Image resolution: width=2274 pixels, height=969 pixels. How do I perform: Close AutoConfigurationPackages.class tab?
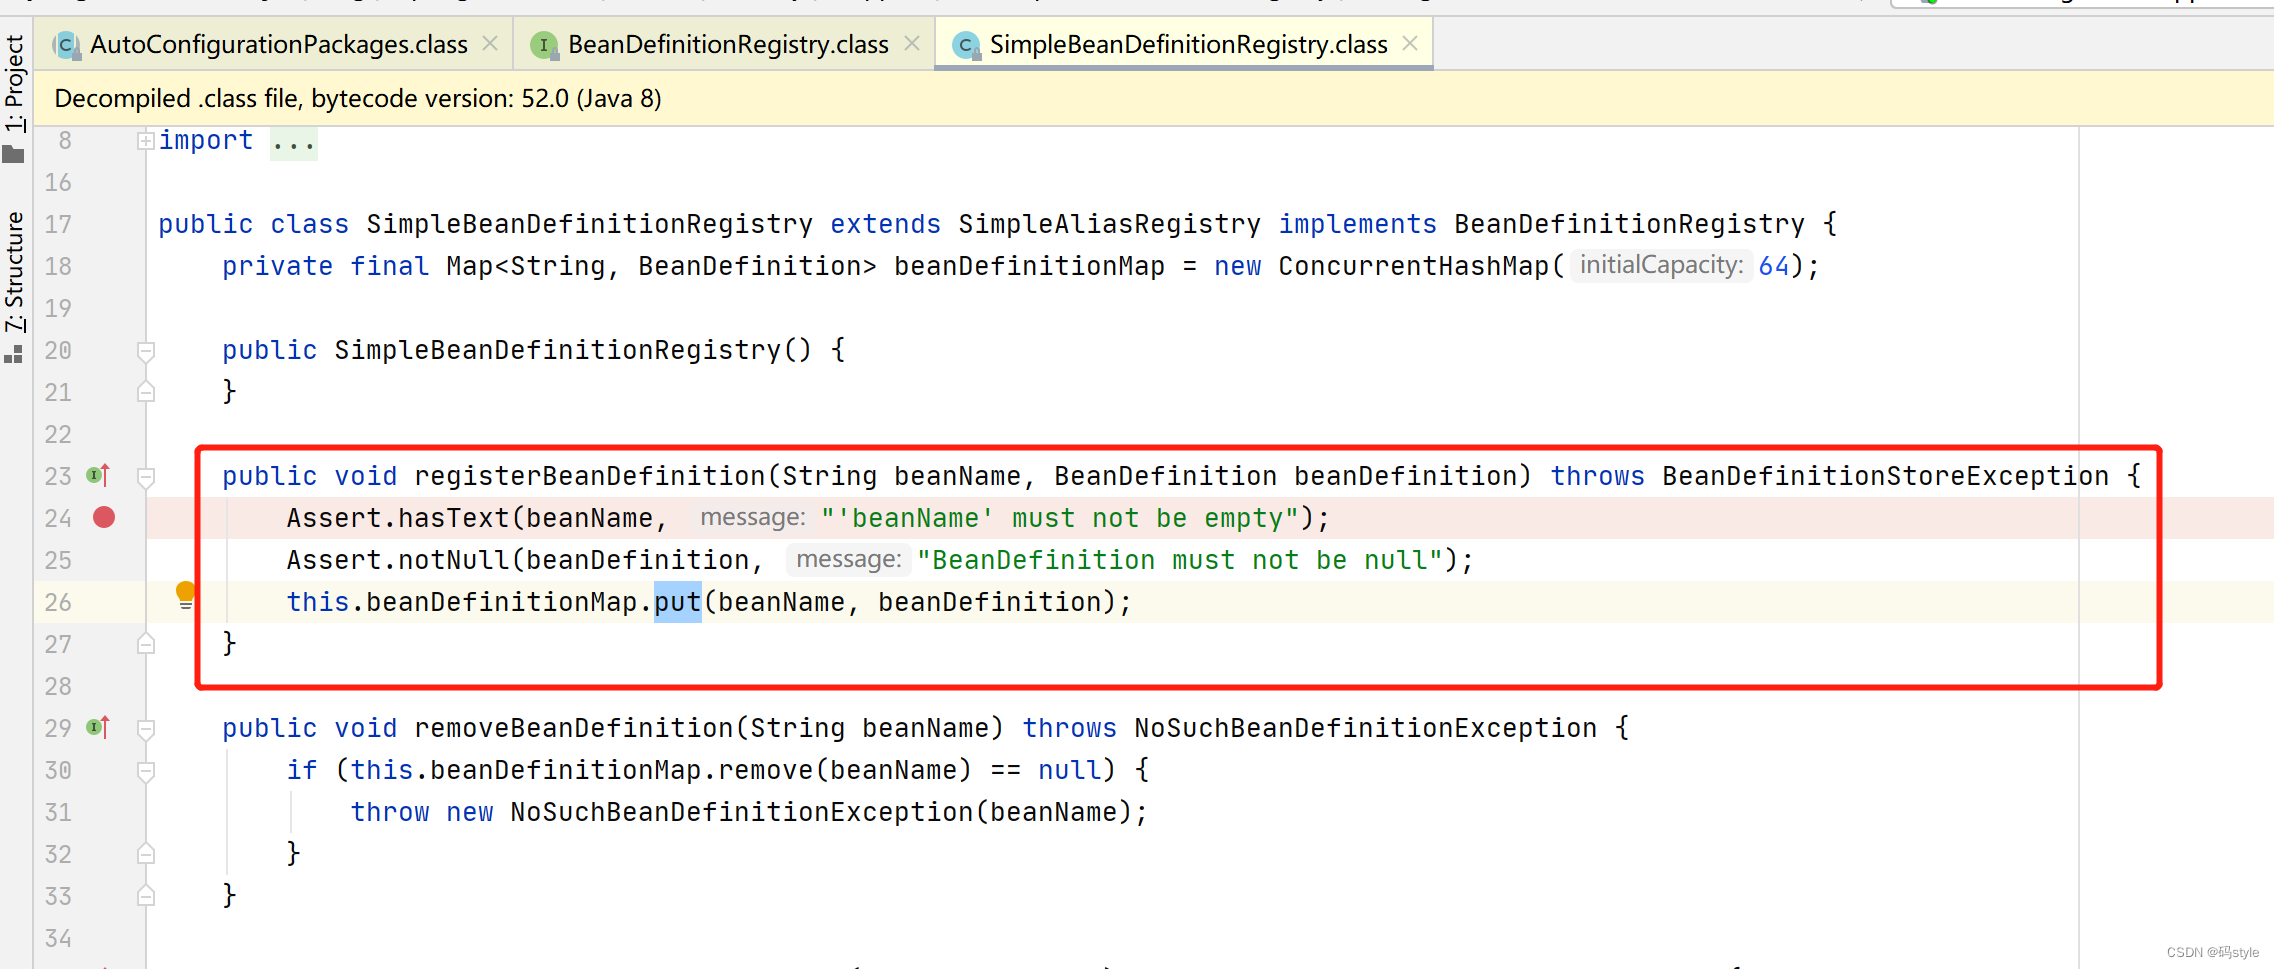(x=490, y=43)
